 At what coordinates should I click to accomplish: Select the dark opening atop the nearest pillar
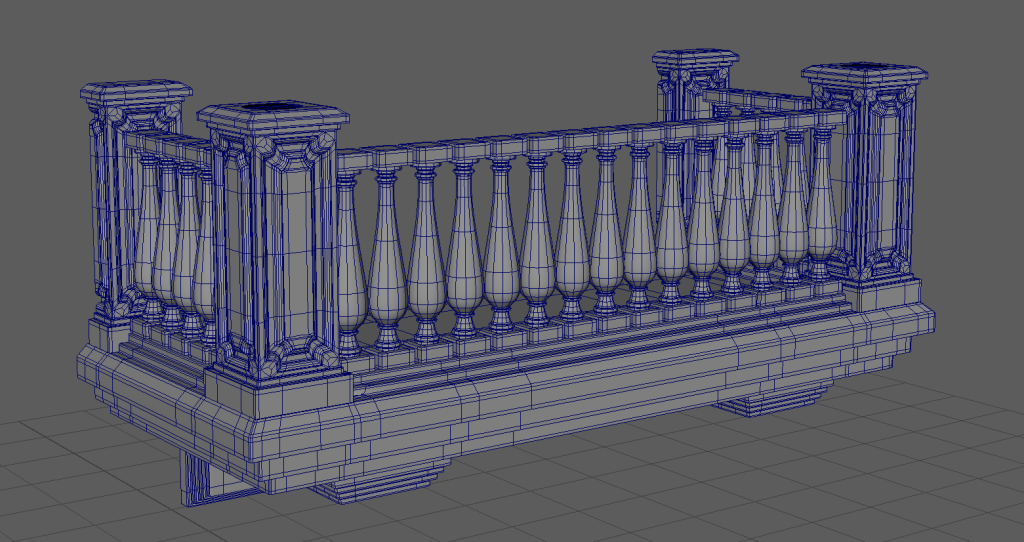point(272,107)
